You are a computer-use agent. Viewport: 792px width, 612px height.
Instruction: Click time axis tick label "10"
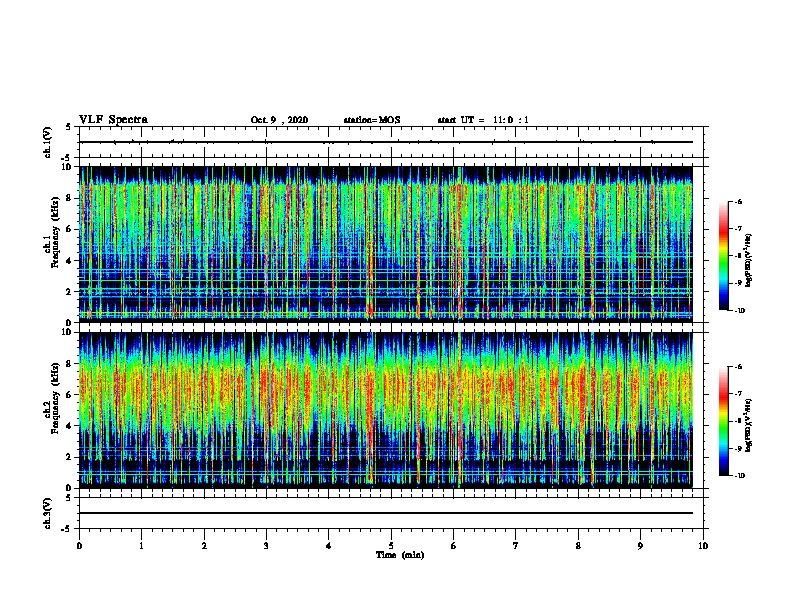[x=703, y=546]
